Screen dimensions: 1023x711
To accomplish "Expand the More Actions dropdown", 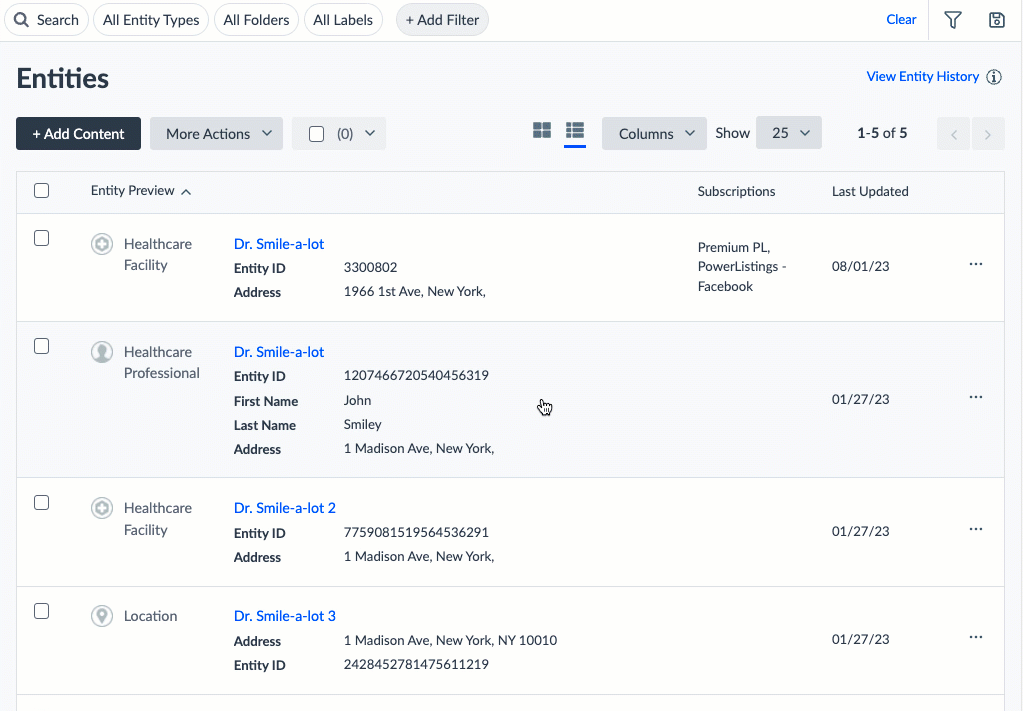I will (217, 134).
